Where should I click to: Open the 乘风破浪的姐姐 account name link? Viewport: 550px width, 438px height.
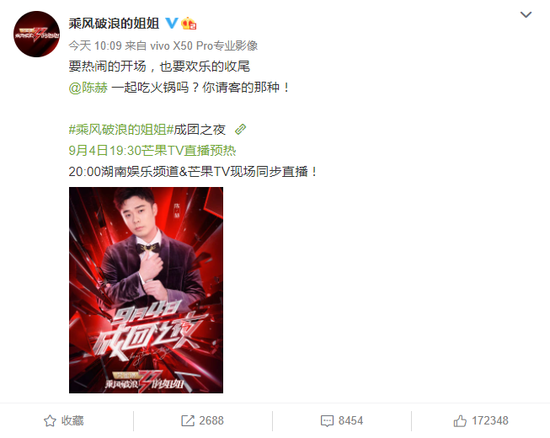pos(114,23)
